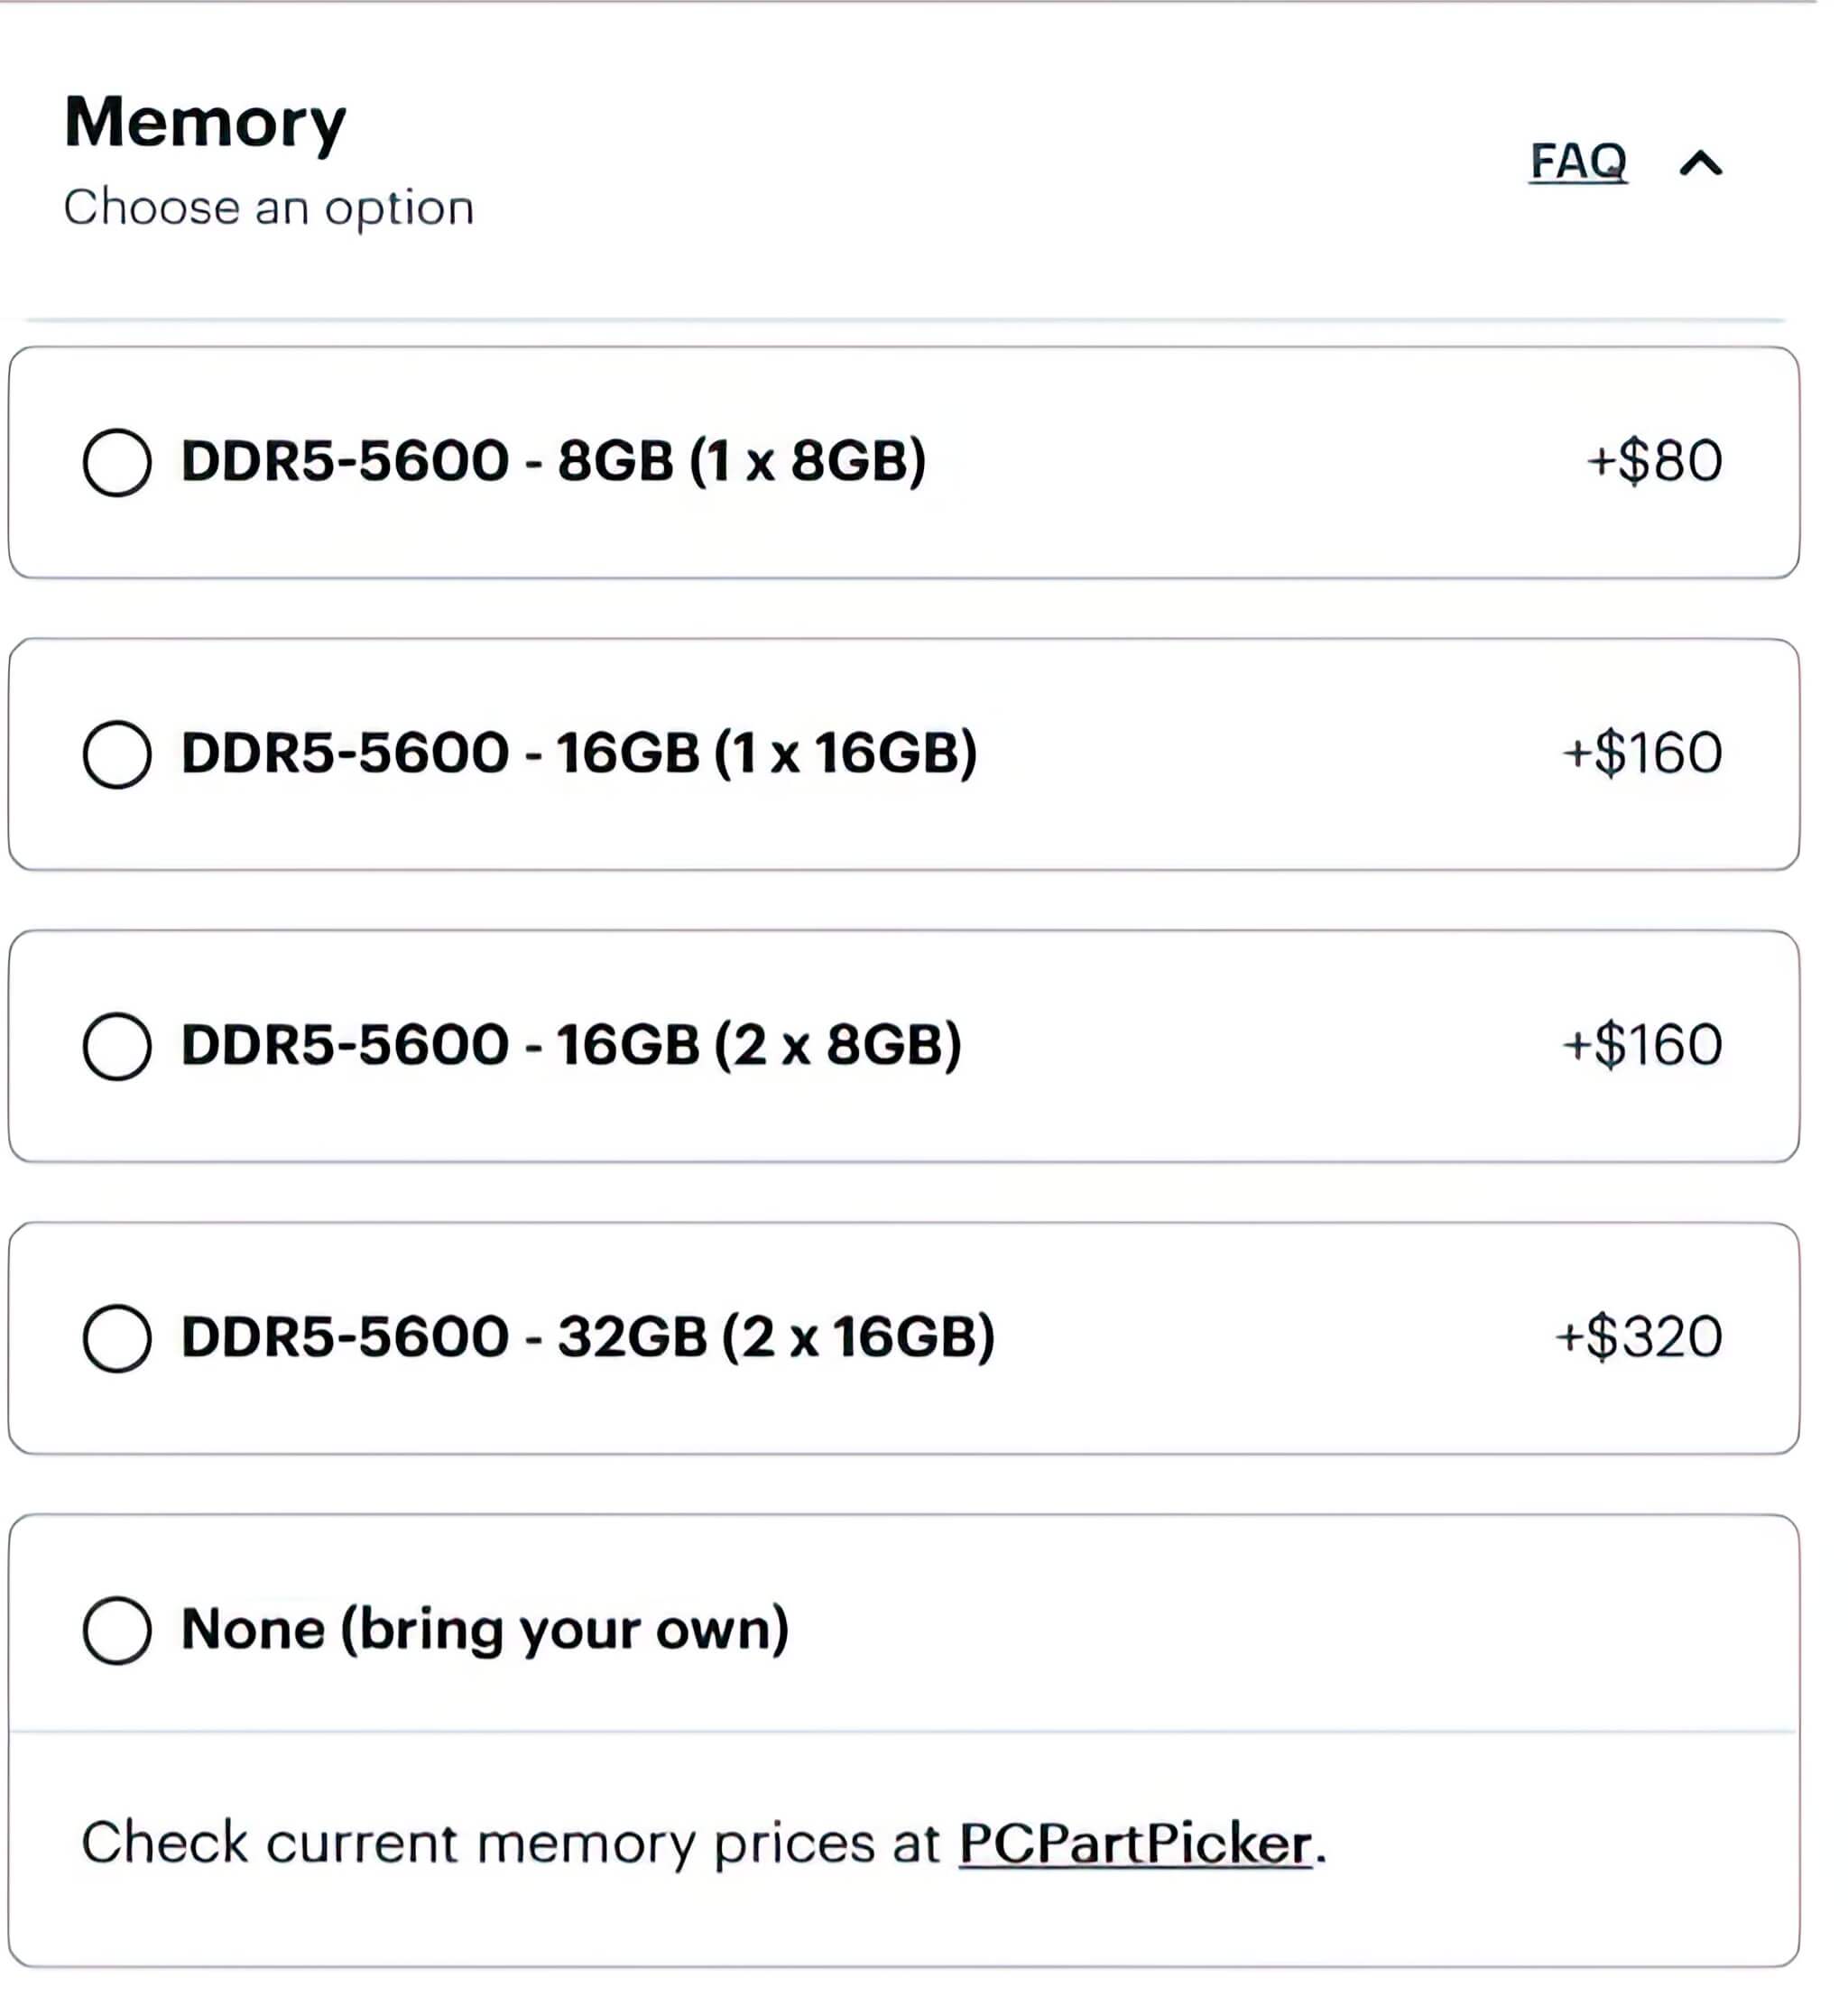Open the Memory FAQ link

coord(1578,162)
